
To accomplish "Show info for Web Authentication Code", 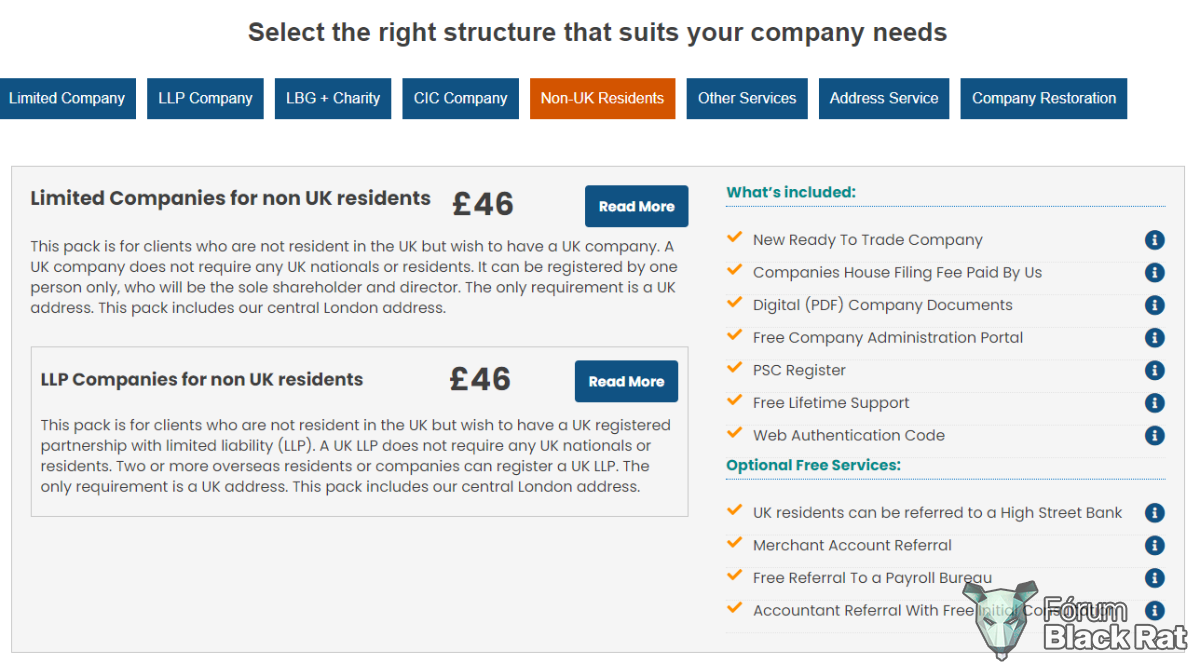I will coord(1155,435).
